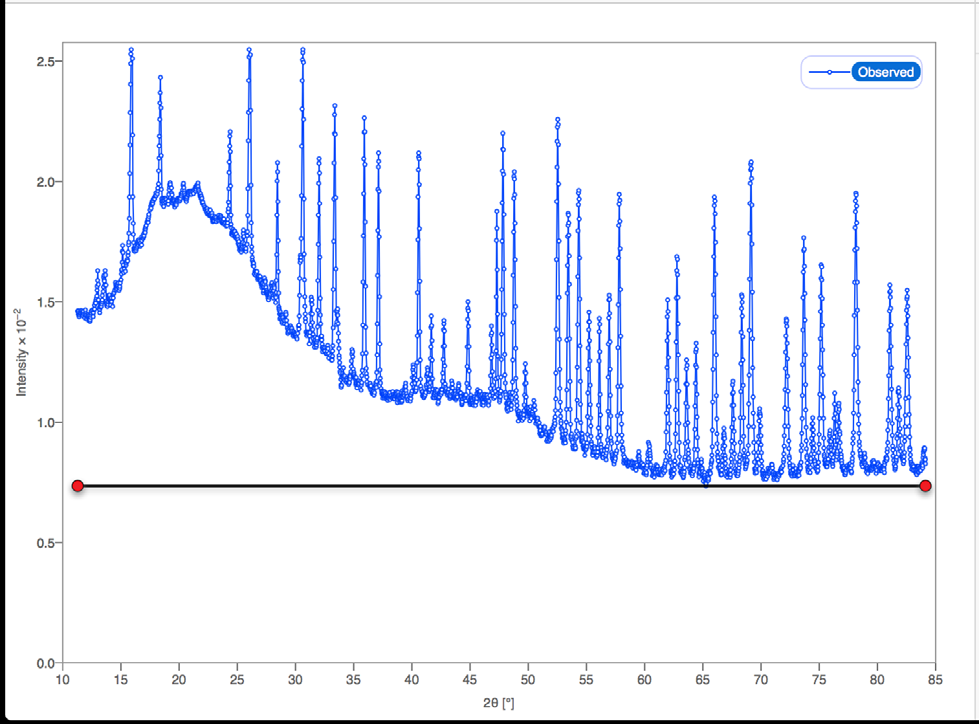Click the peak top near 78°
Screen dimensions: 979x724
pyautogui.click(x=855, y=194)
